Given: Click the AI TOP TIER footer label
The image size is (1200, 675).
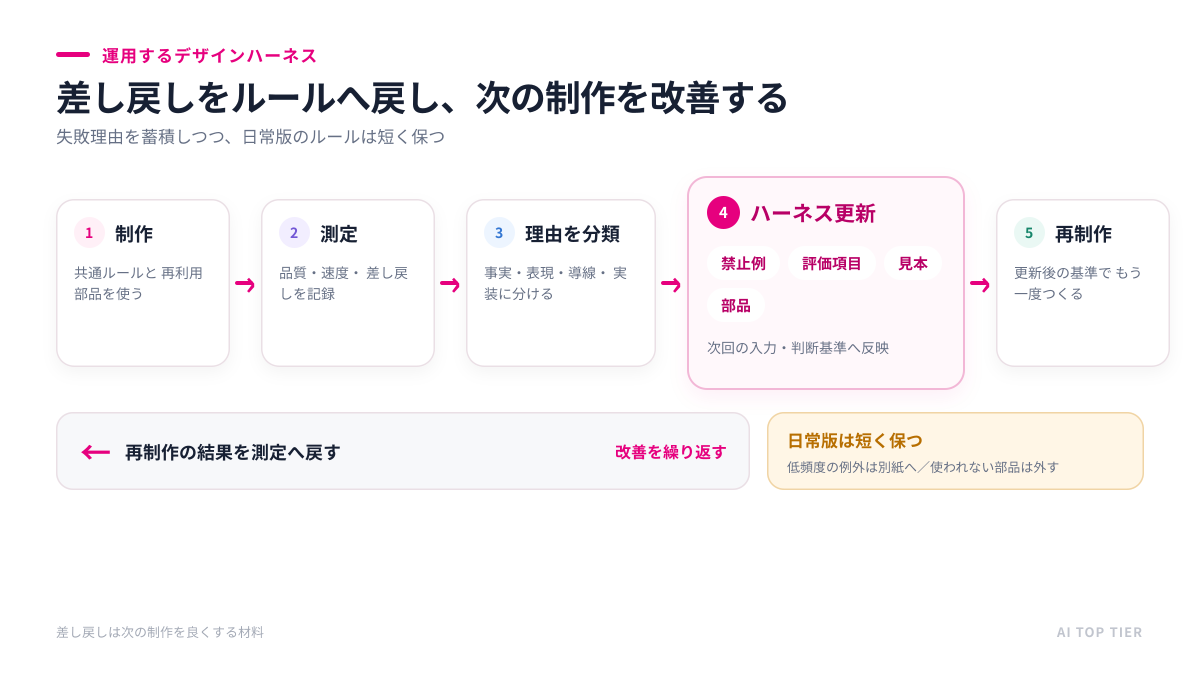Looking at the screenshot, I should pos(1100,632).
